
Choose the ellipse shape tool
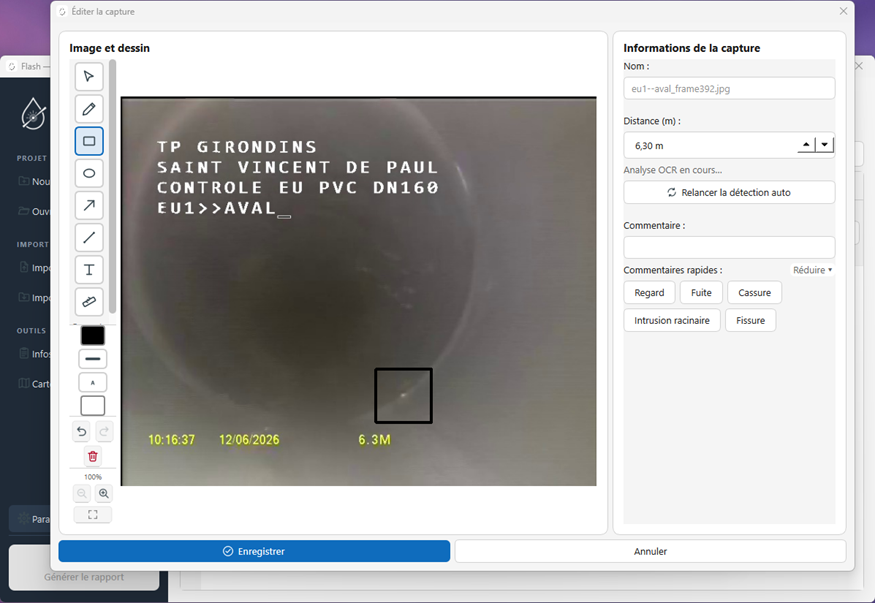pos(89,173)
